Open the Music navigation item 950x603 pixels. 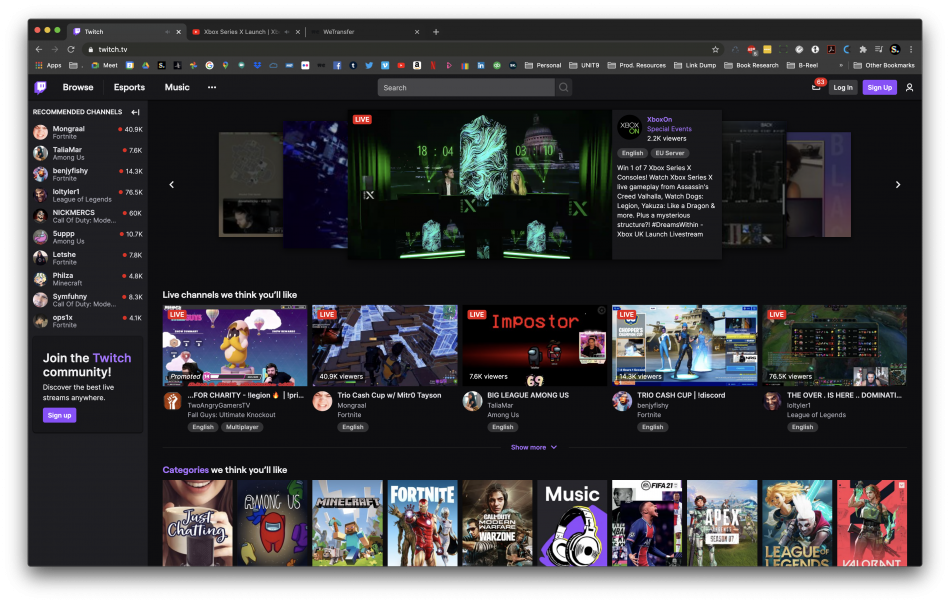[x=177, y=87]
